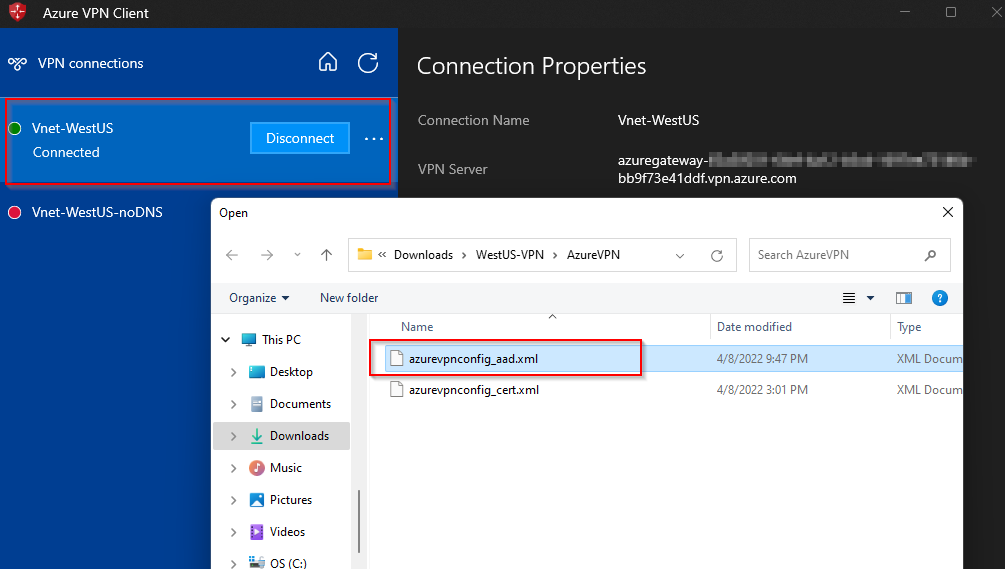The height and width of the screenshot is (569, 1005).
Task: Click the green status dot for Vnet-WestUS
Action: pos(15,128)
